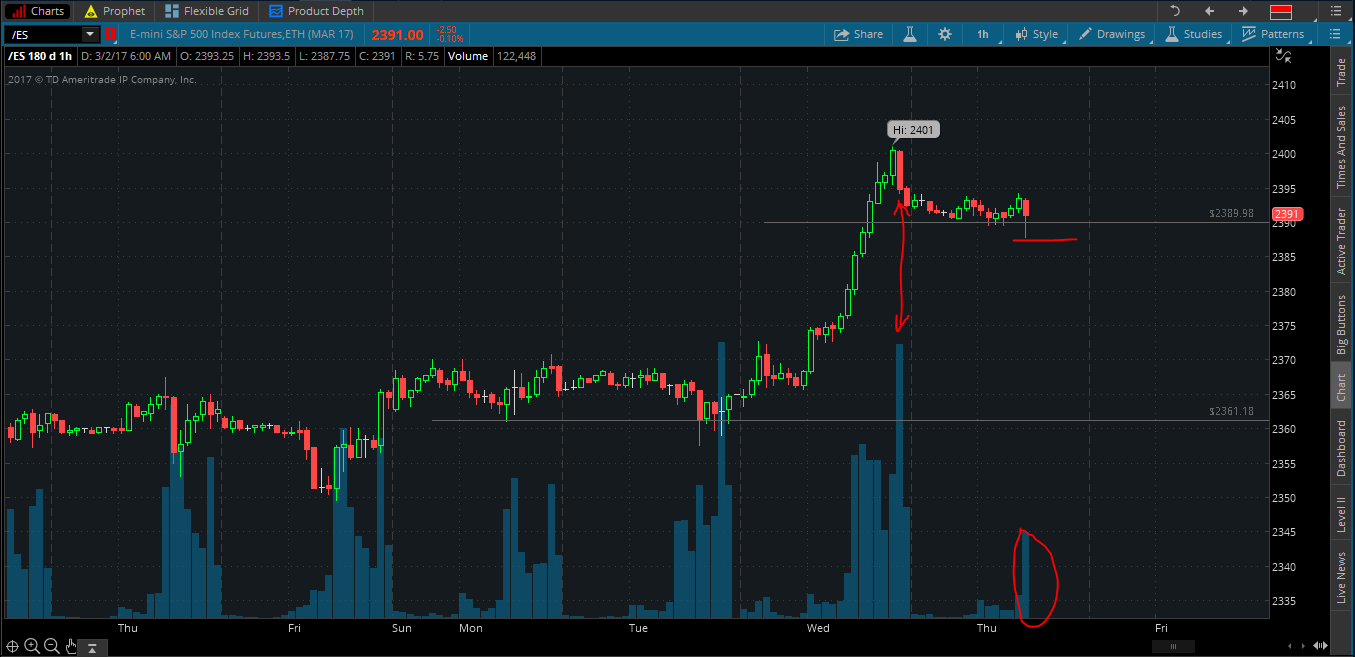This screenshot has width=1355, height=657.
Task: Click the 2391.00 last price text
Action: click(x=397, y=34)
